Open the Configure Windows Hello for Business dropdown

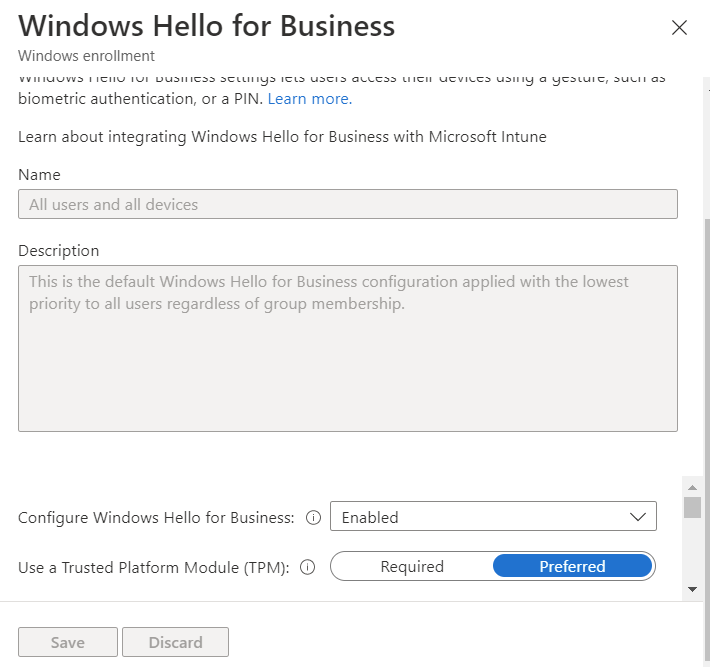pyautogui.click(x=493, y=516)
